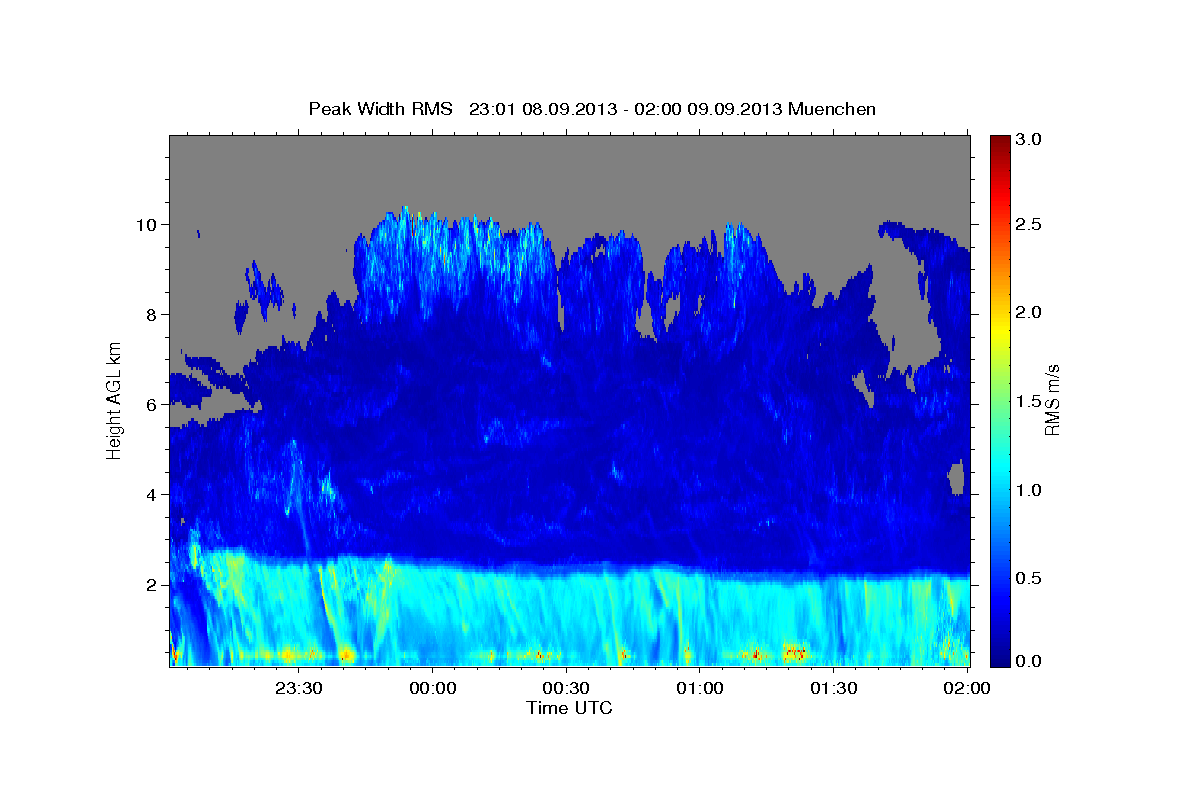Viewport: 1200px width, 800px height.
Task: Click the 23:30 time tick label
Action: [299, 688]
